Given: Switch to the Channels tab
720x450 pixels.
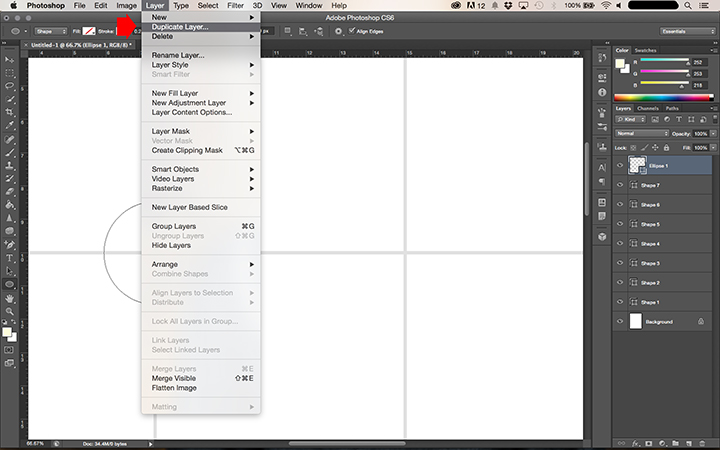Looking at the screenshot, I should point(648,108).
